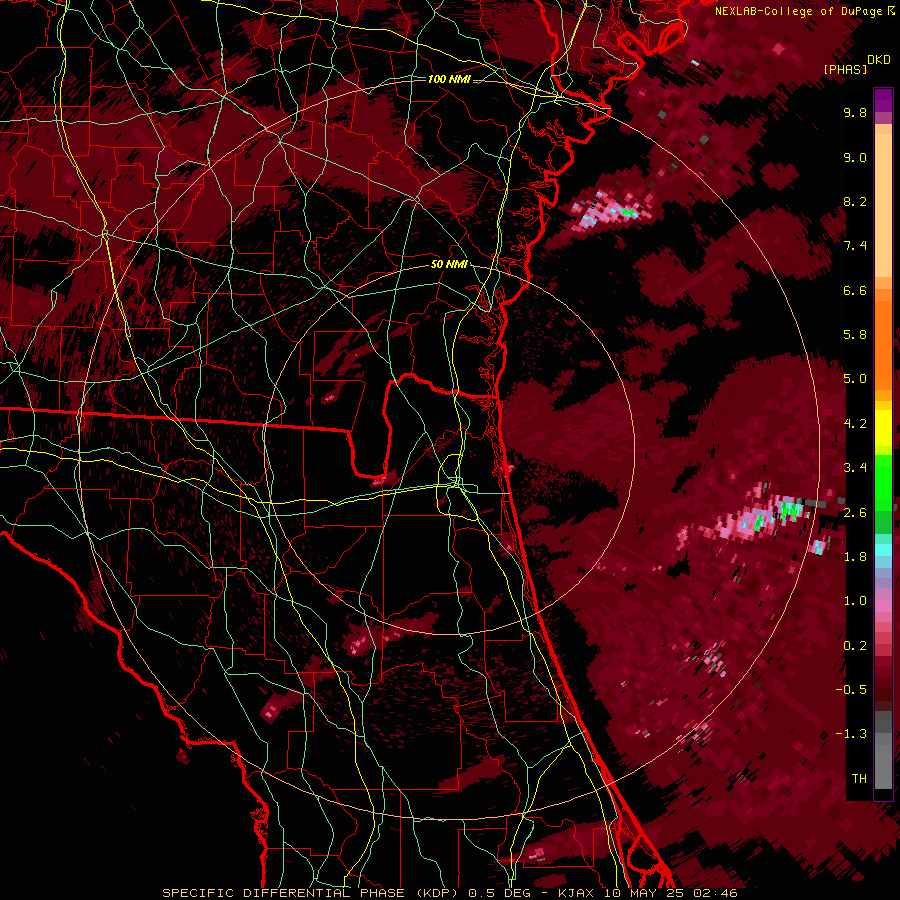Pick the bright green segment of the color bar

[883, 483]
